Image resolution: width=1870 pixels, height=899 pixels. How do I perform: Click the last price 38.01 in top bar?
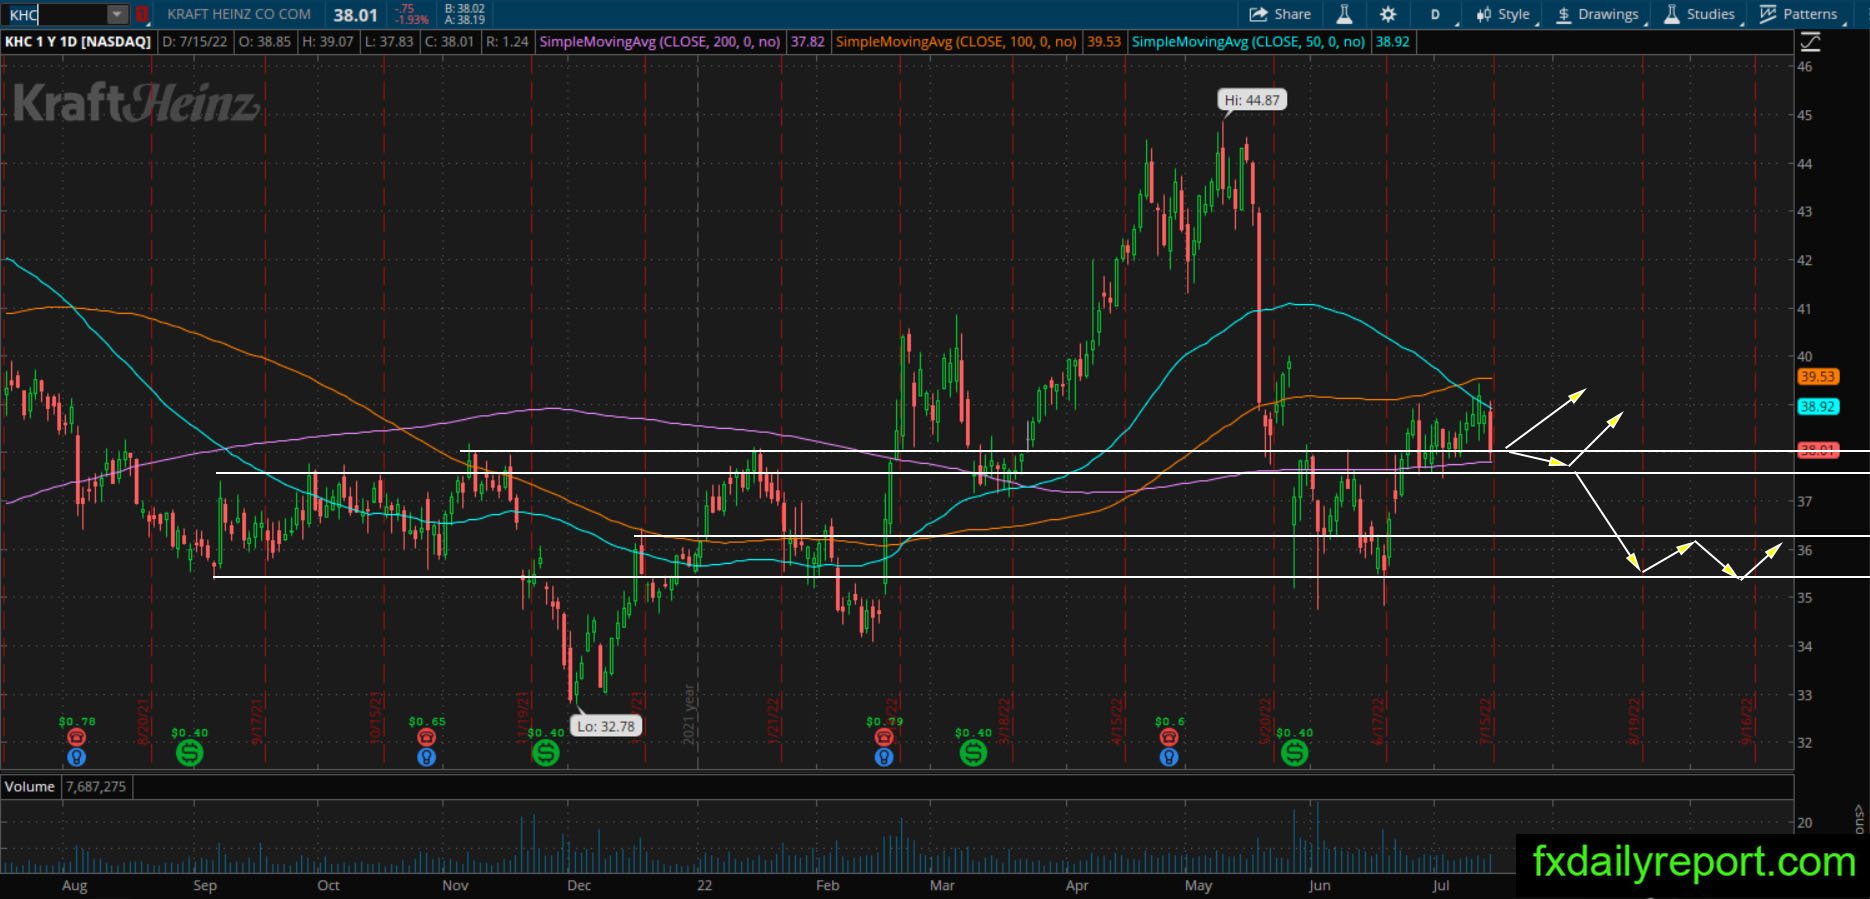[355, 15]
